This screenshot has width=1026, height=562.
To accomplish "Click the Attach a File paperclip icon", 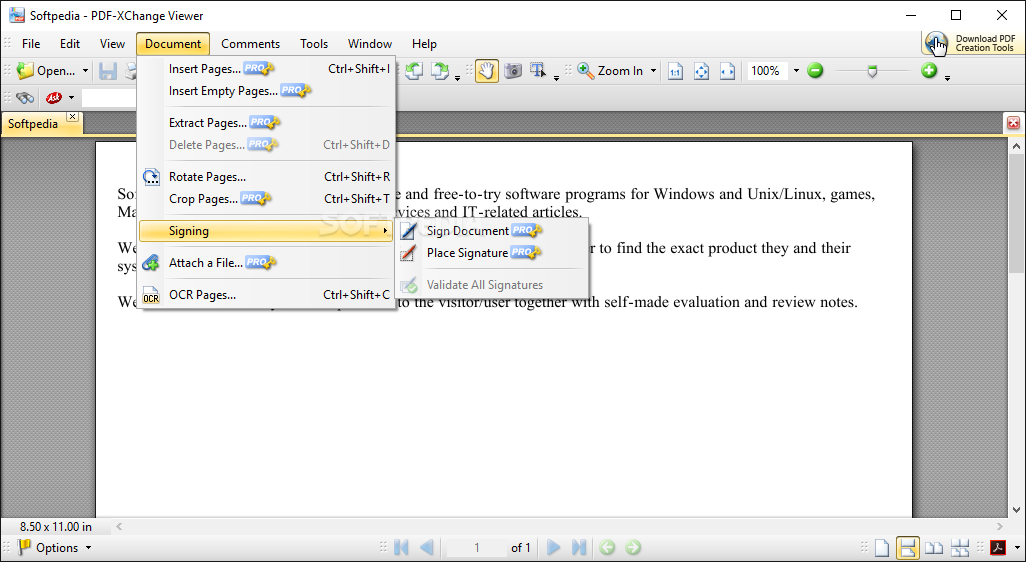I will pos(151,263).
